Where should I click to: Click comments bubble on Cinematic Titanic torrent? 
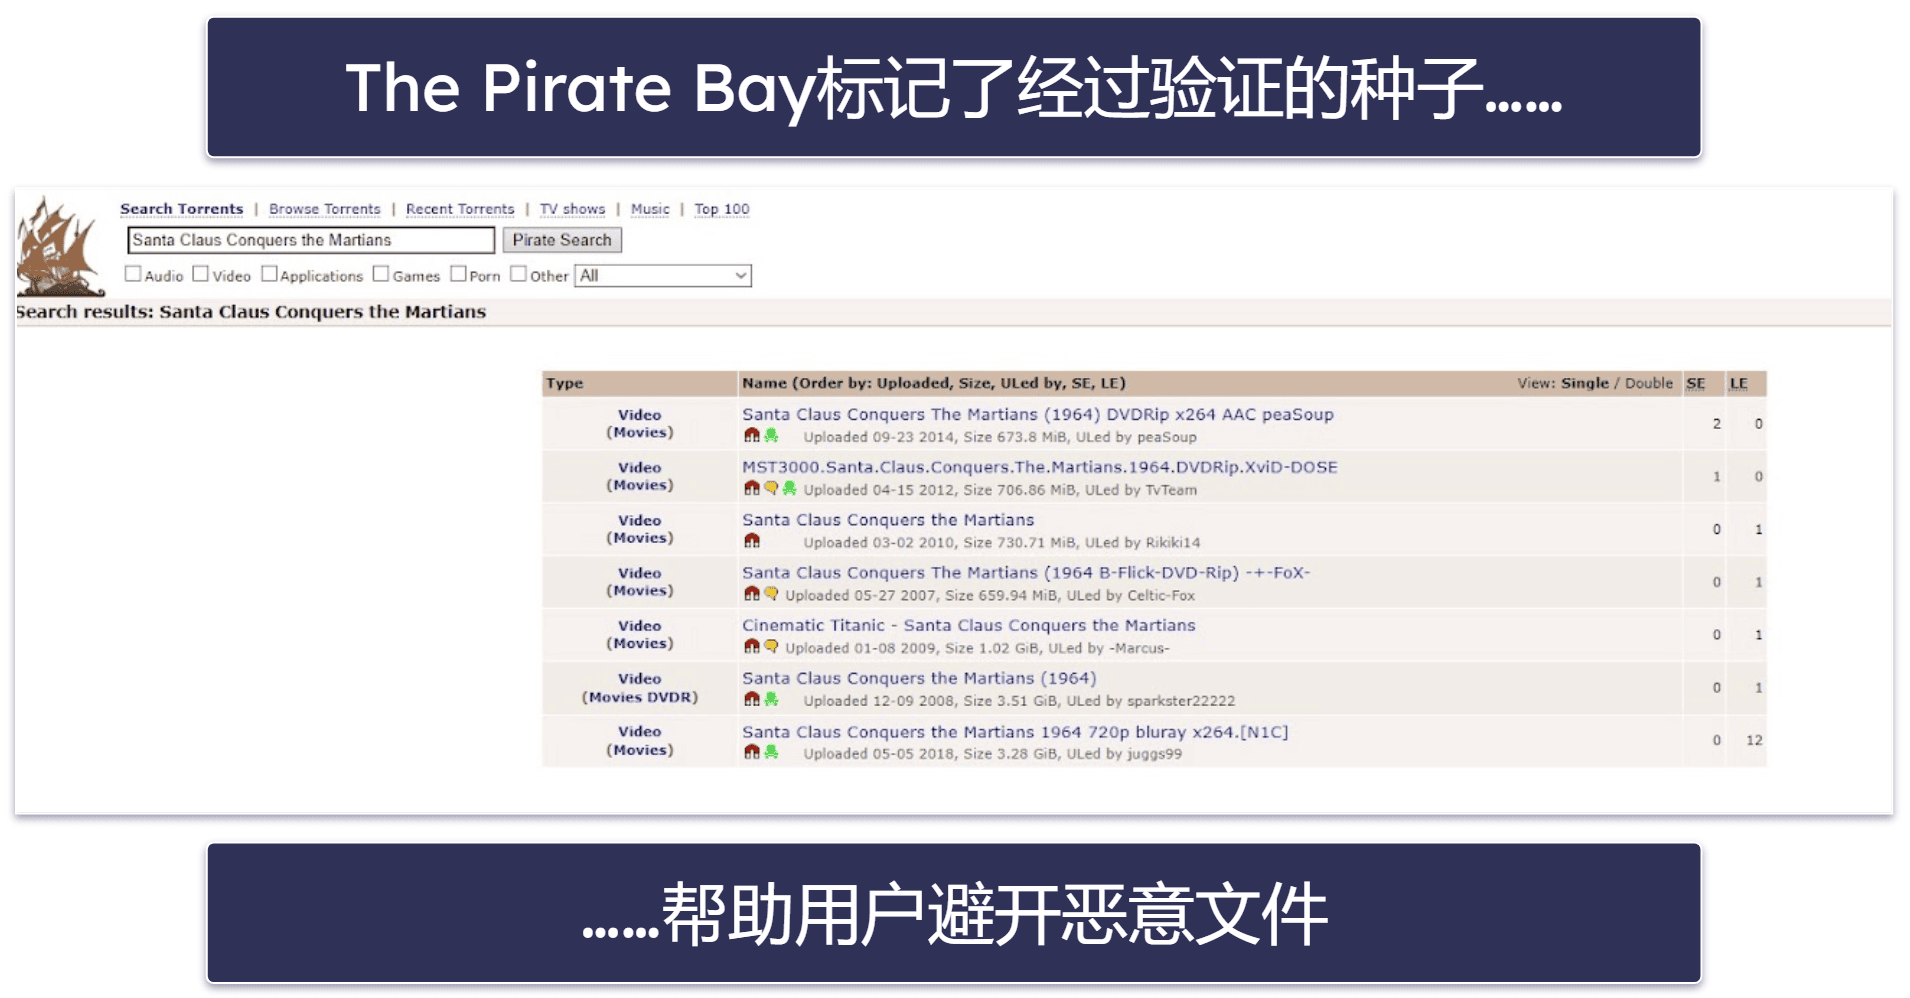tap(771, 647)
